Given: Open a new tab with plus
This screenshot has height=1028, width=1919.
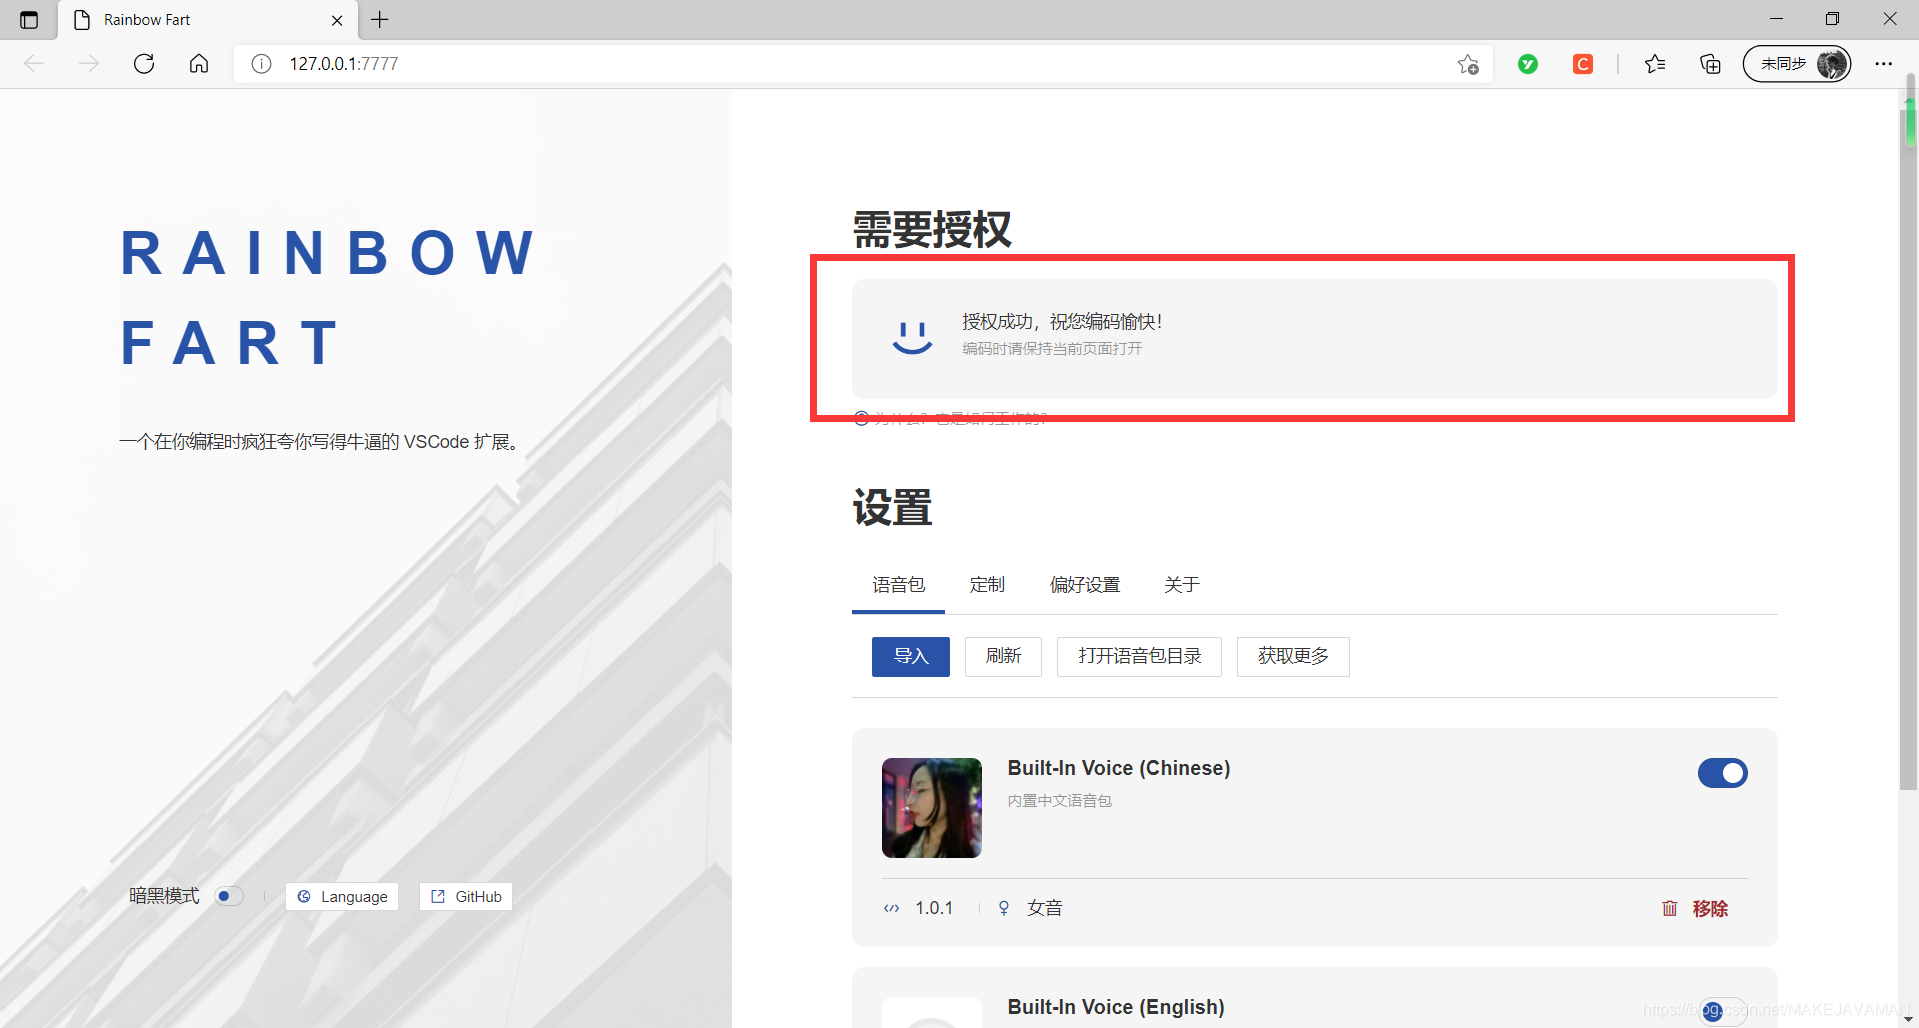Looking at the screenshot, I should click(x=380, y=20).
